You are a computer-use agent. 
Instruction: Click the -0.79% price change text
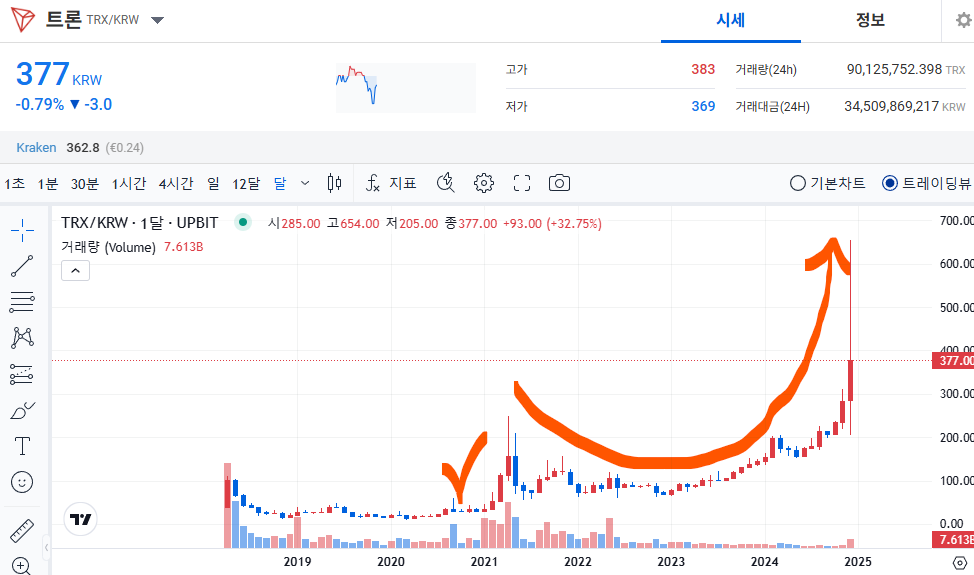[x=40, y=104]
